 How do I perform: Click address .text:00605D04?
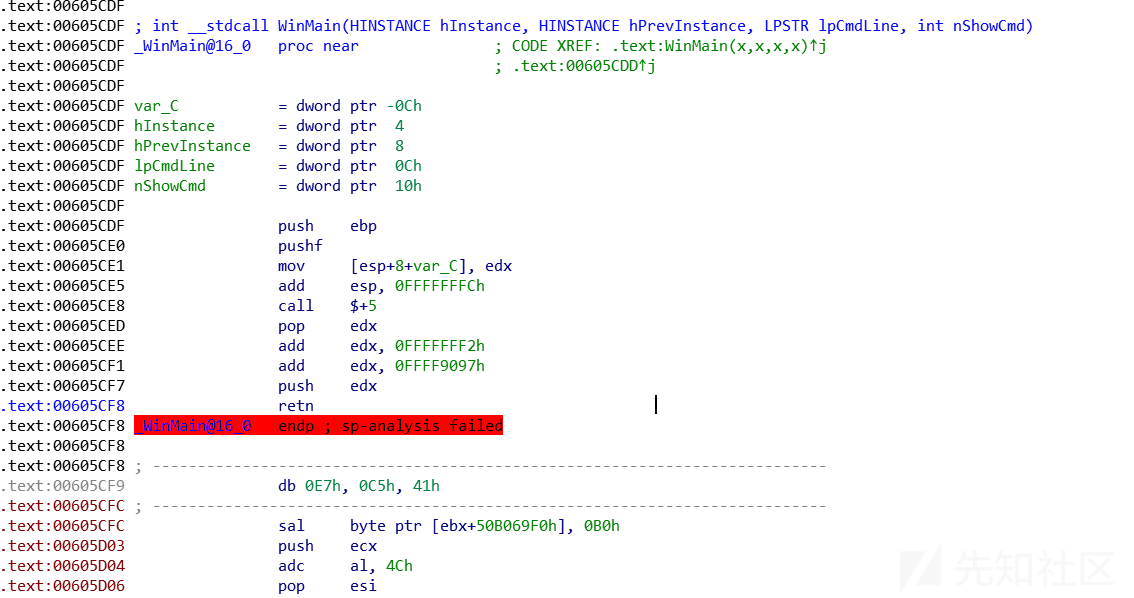coord(62,566)
